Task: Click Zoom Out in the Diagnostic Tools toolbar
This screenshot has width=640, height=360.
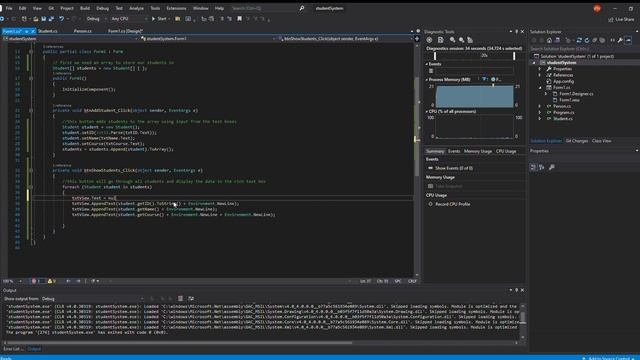Action: [461, 40]
